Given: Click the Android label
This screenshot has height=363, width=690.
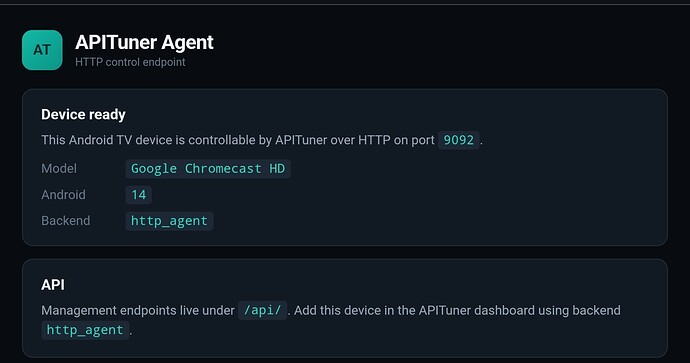Looking at the screenshot, I should coord(63,194).
